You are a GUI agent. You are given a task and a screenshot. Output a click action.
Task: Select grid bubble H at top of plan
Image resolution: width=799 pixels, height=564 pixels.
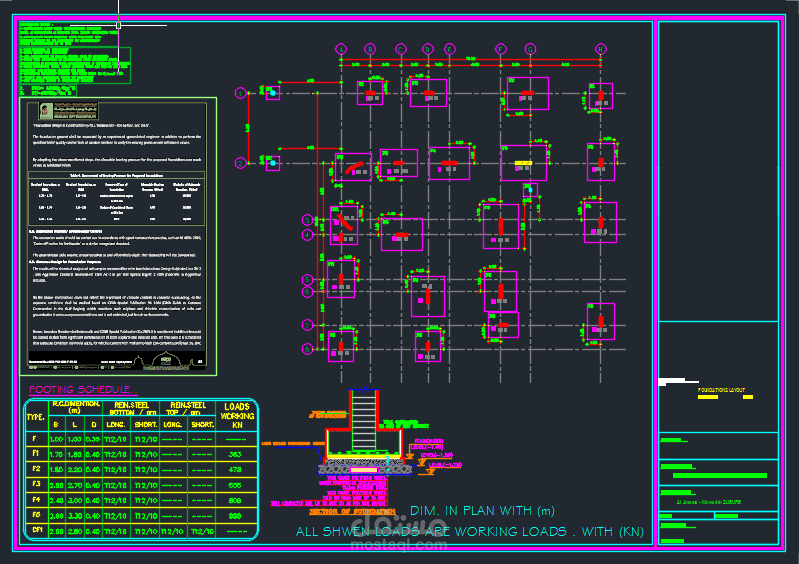coord(601,49)
